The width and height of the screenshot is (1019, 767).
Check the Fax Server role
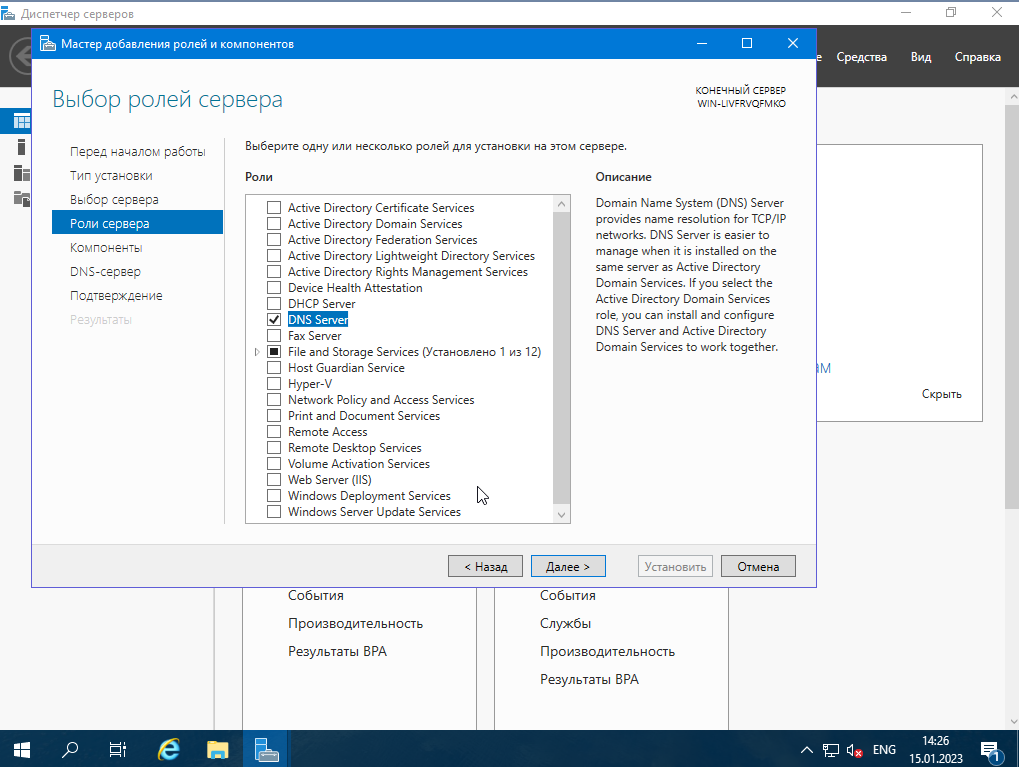click(x=274, y=335)
